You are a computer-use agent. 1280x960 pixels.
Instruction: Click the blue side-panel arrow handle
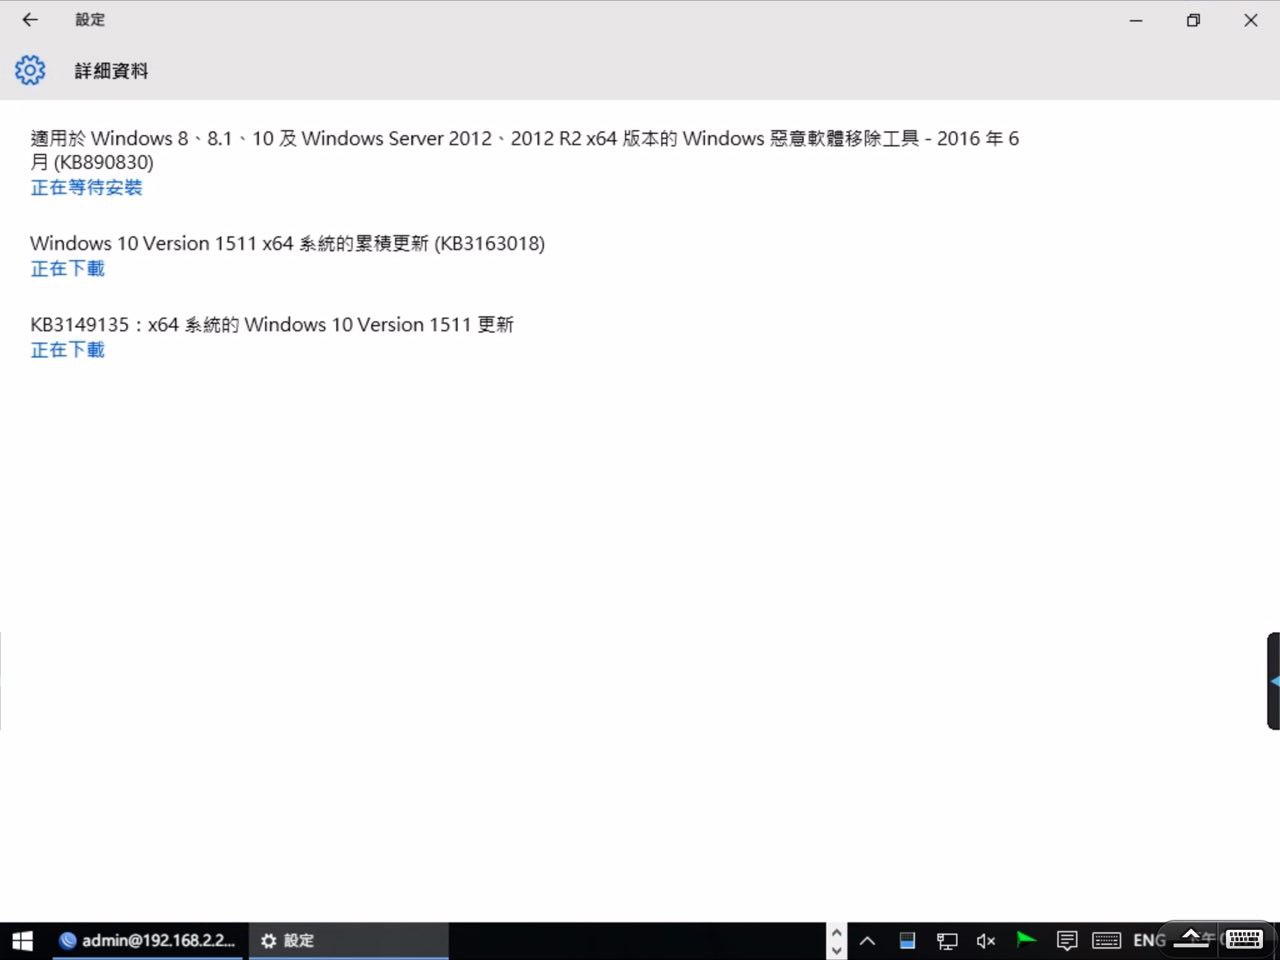coord(1273,681)
